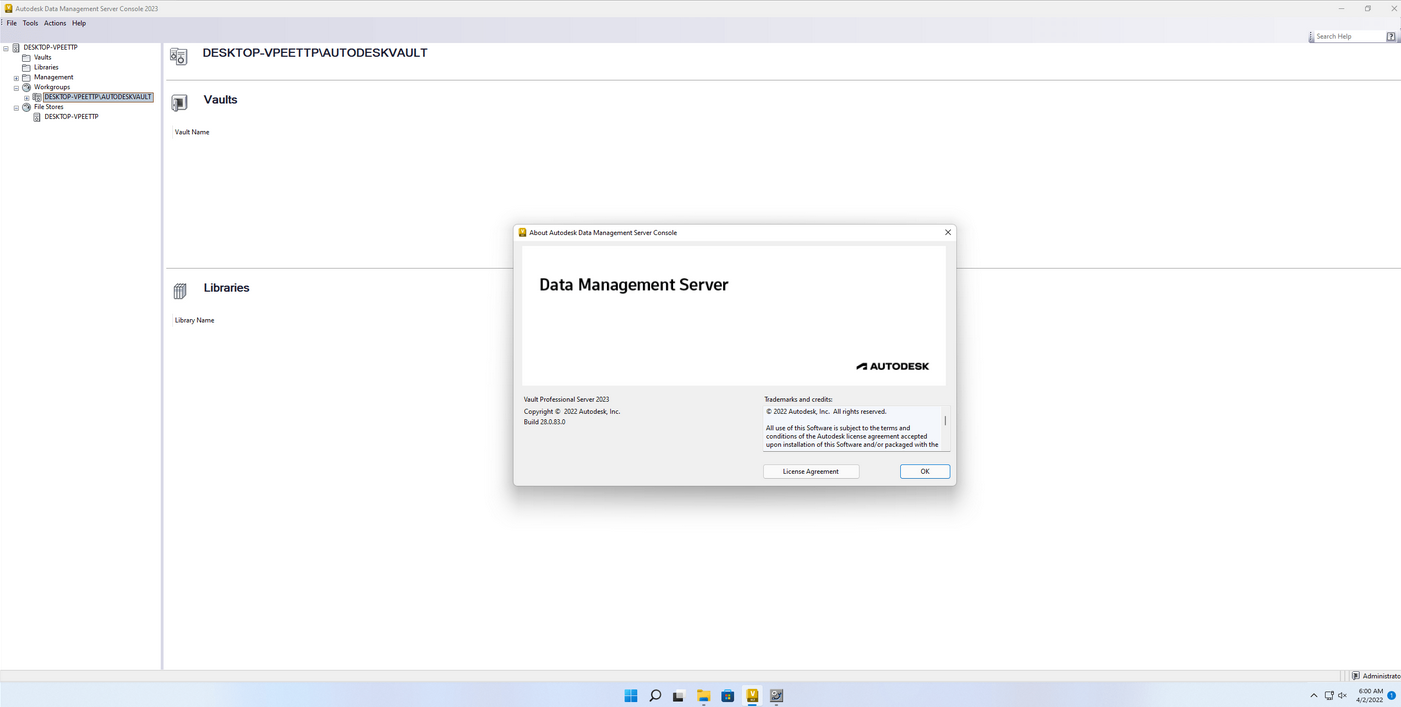This screenshot has height=707, width=1401.
Task: Click the Autodesk Vault server taskbar icon
Action: (x=752, y=696)
